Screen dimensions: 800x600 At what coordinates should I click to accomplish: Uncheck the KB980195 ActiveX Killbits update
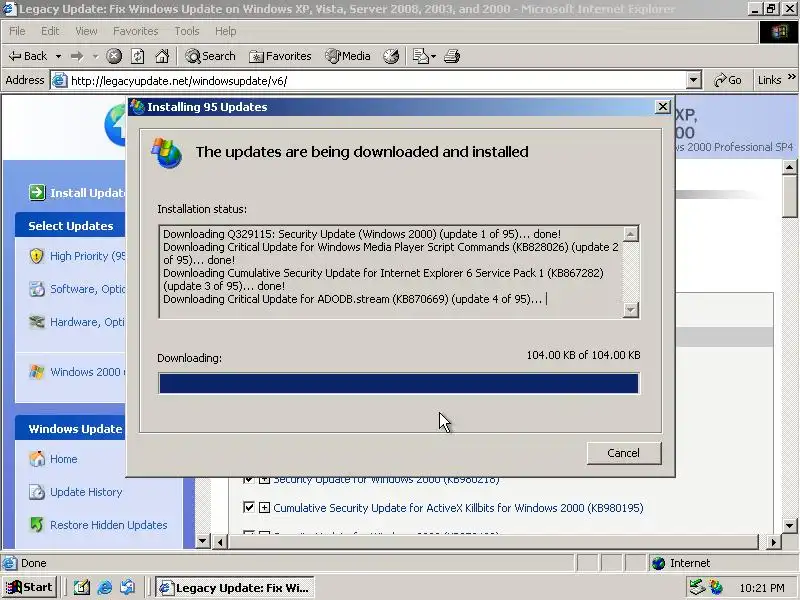[x=248, y=507]
